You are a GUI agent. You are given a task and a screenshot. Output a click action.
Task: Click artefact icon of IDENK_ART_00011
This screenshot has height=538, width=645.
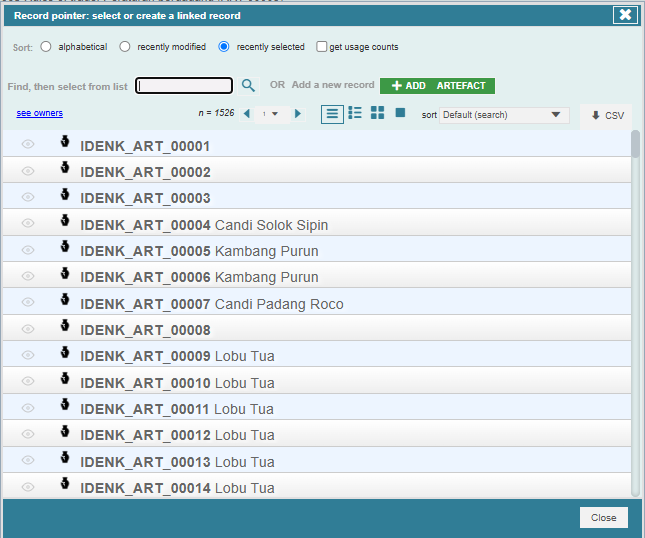[65, 404]
